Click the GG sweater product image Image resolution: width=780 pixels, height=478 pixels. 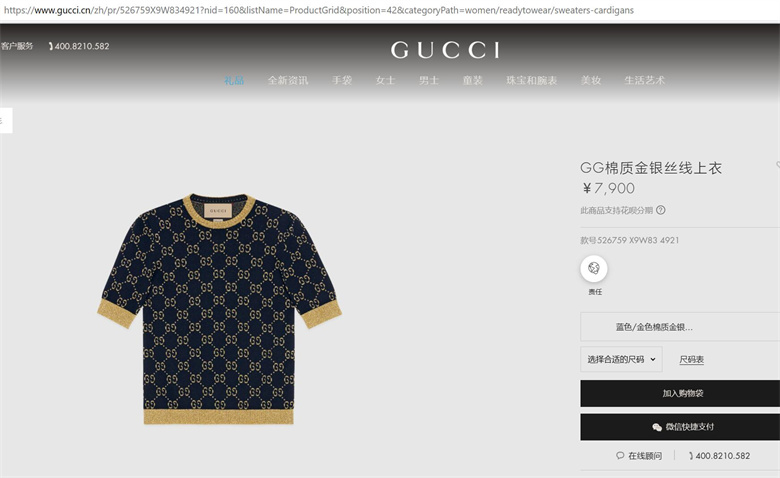(219, 308)
